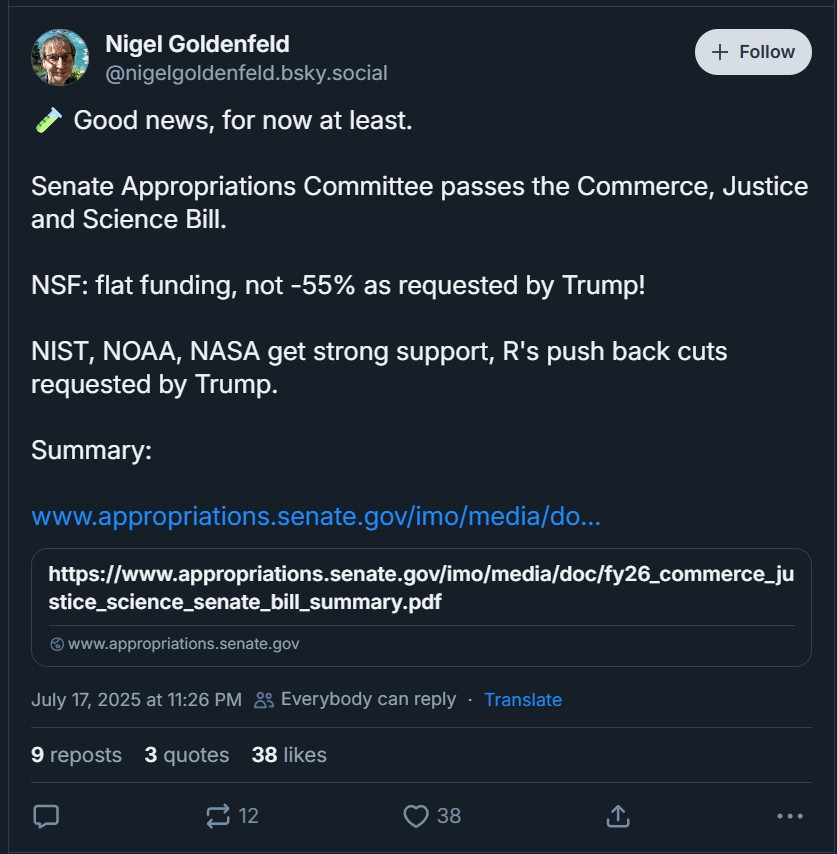Viewport: 837px width, 854px height.
Task: View the 3 quotes list
Action: pyautogui.click(x=187, y=755)
